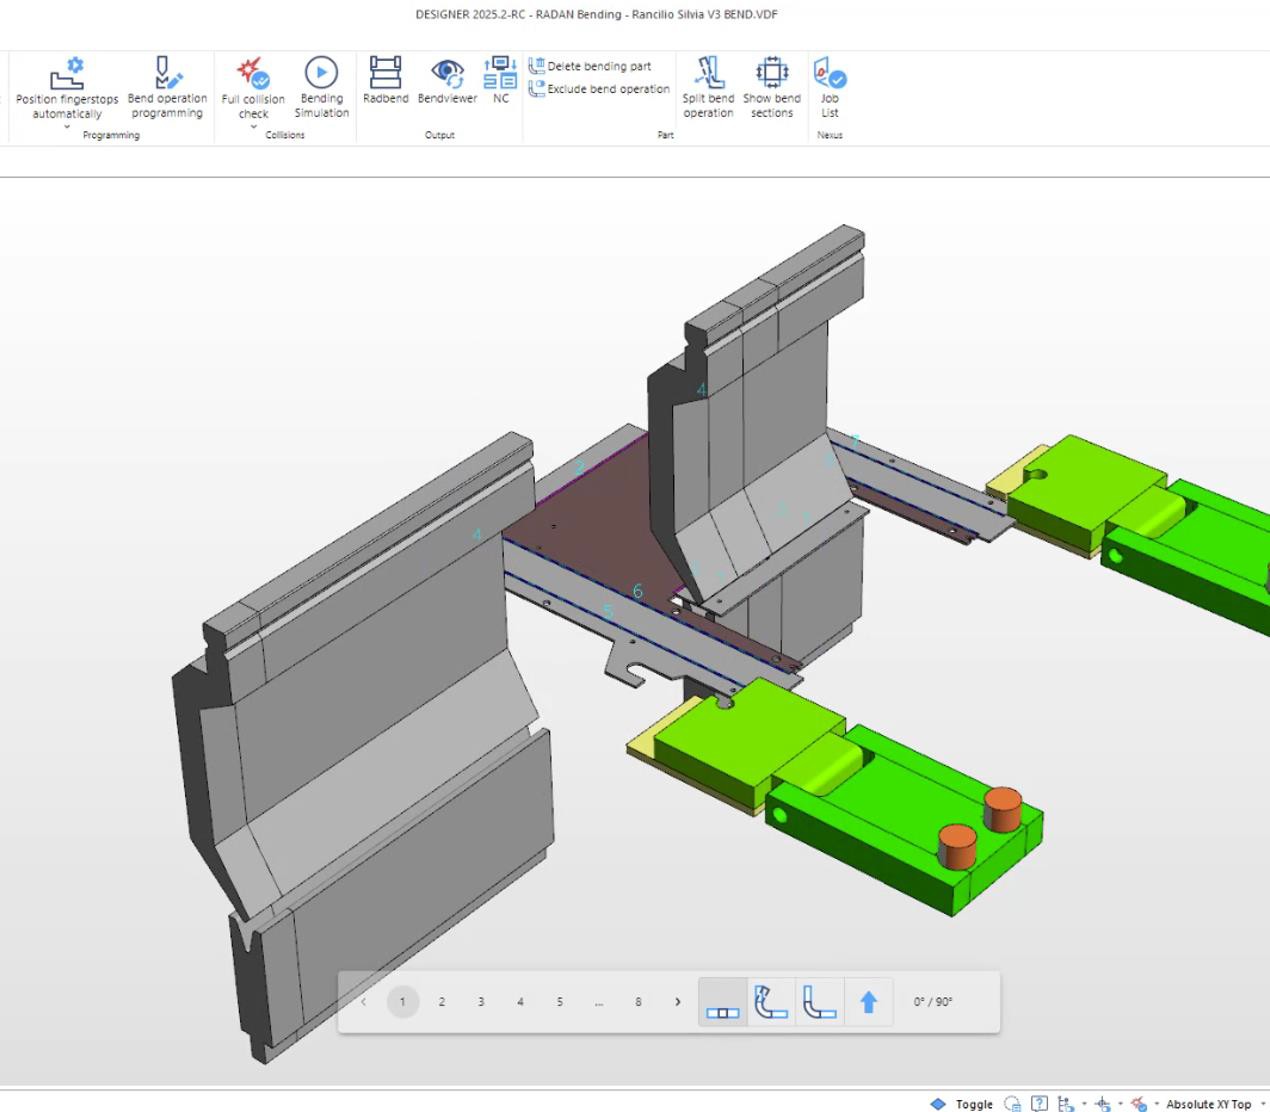Enable Full collision check
Image resolution: width=1270 pixels, height=1112 pixels.
pos(253,85)
